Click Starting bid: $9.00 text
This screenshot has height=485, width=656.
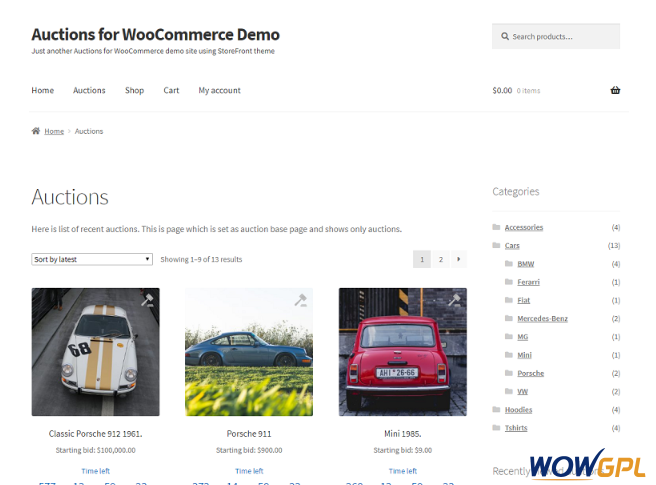click(x=402, y=450)
